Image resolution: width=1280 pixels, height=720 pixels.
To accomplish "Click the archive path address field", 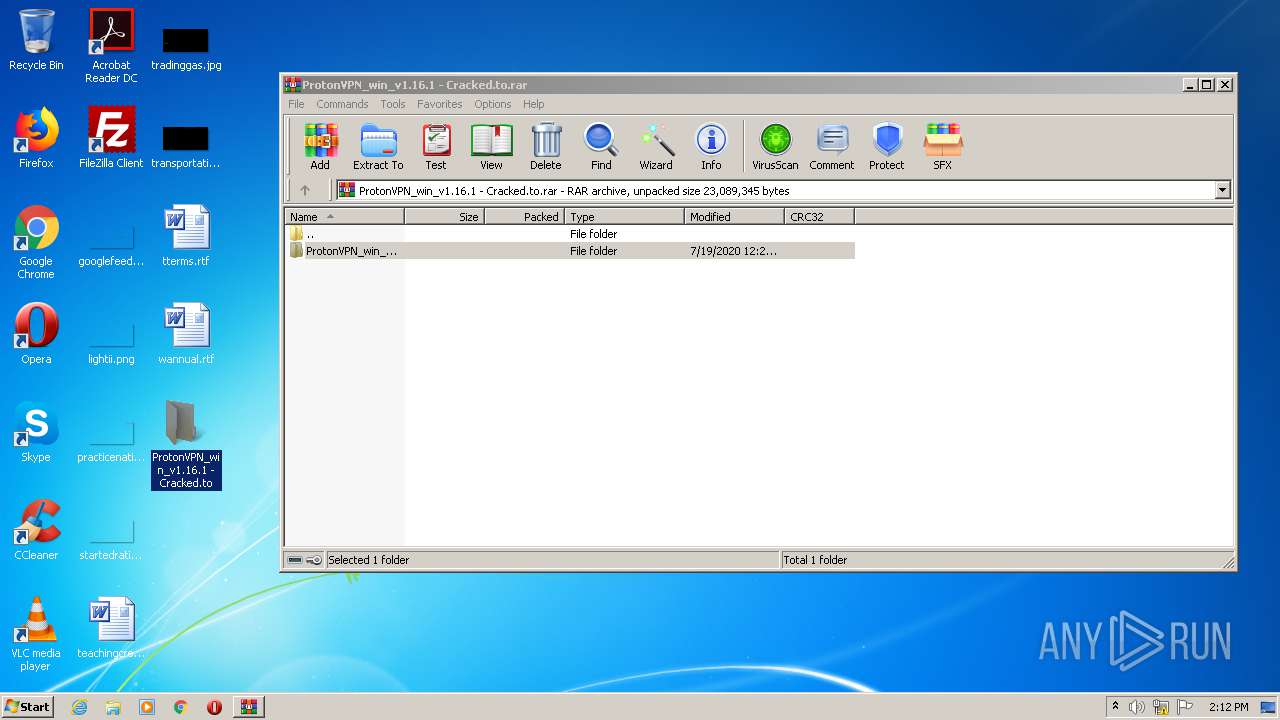I will tap(775, 190).
